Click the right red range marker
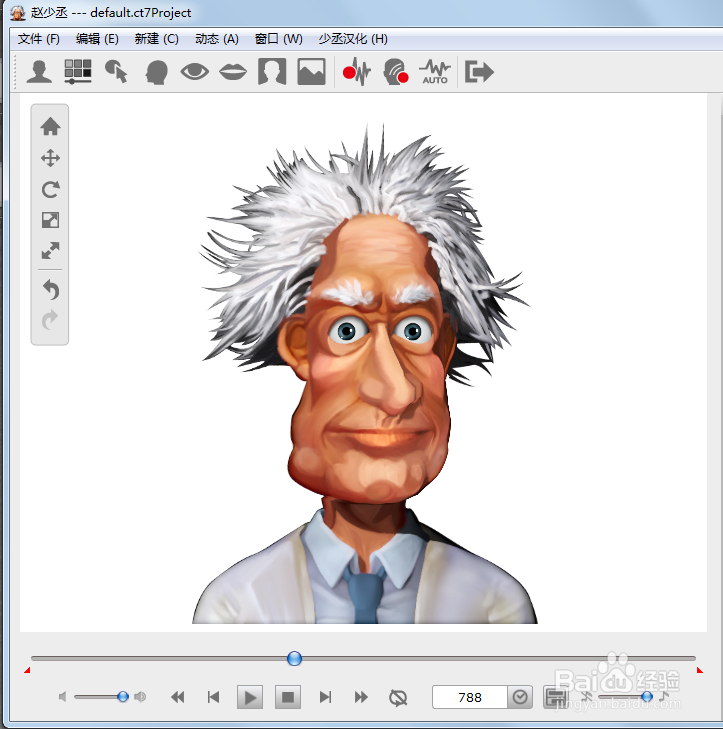The width and height of the screenshot is (723, 729). (700, 670)
